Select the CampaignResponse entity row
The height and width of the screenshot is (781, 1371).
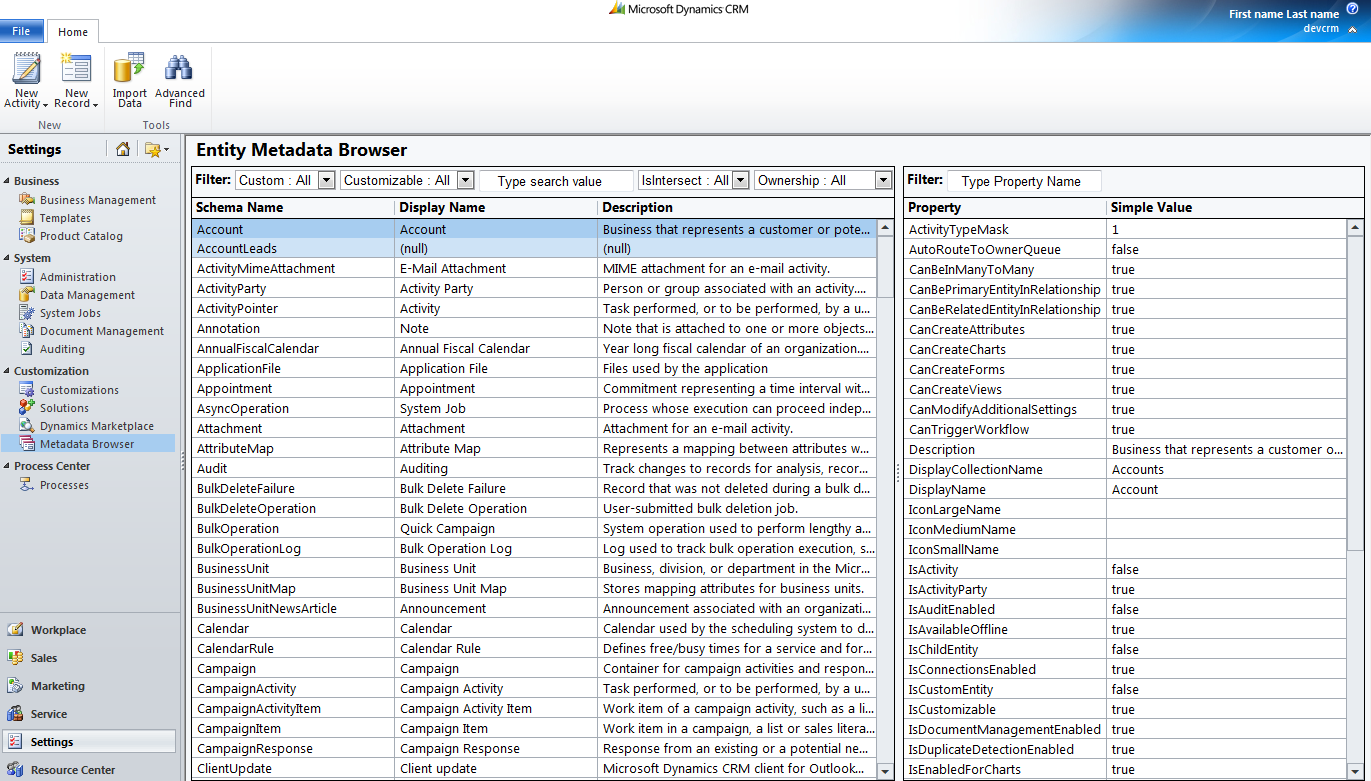[x=534, y=749]
